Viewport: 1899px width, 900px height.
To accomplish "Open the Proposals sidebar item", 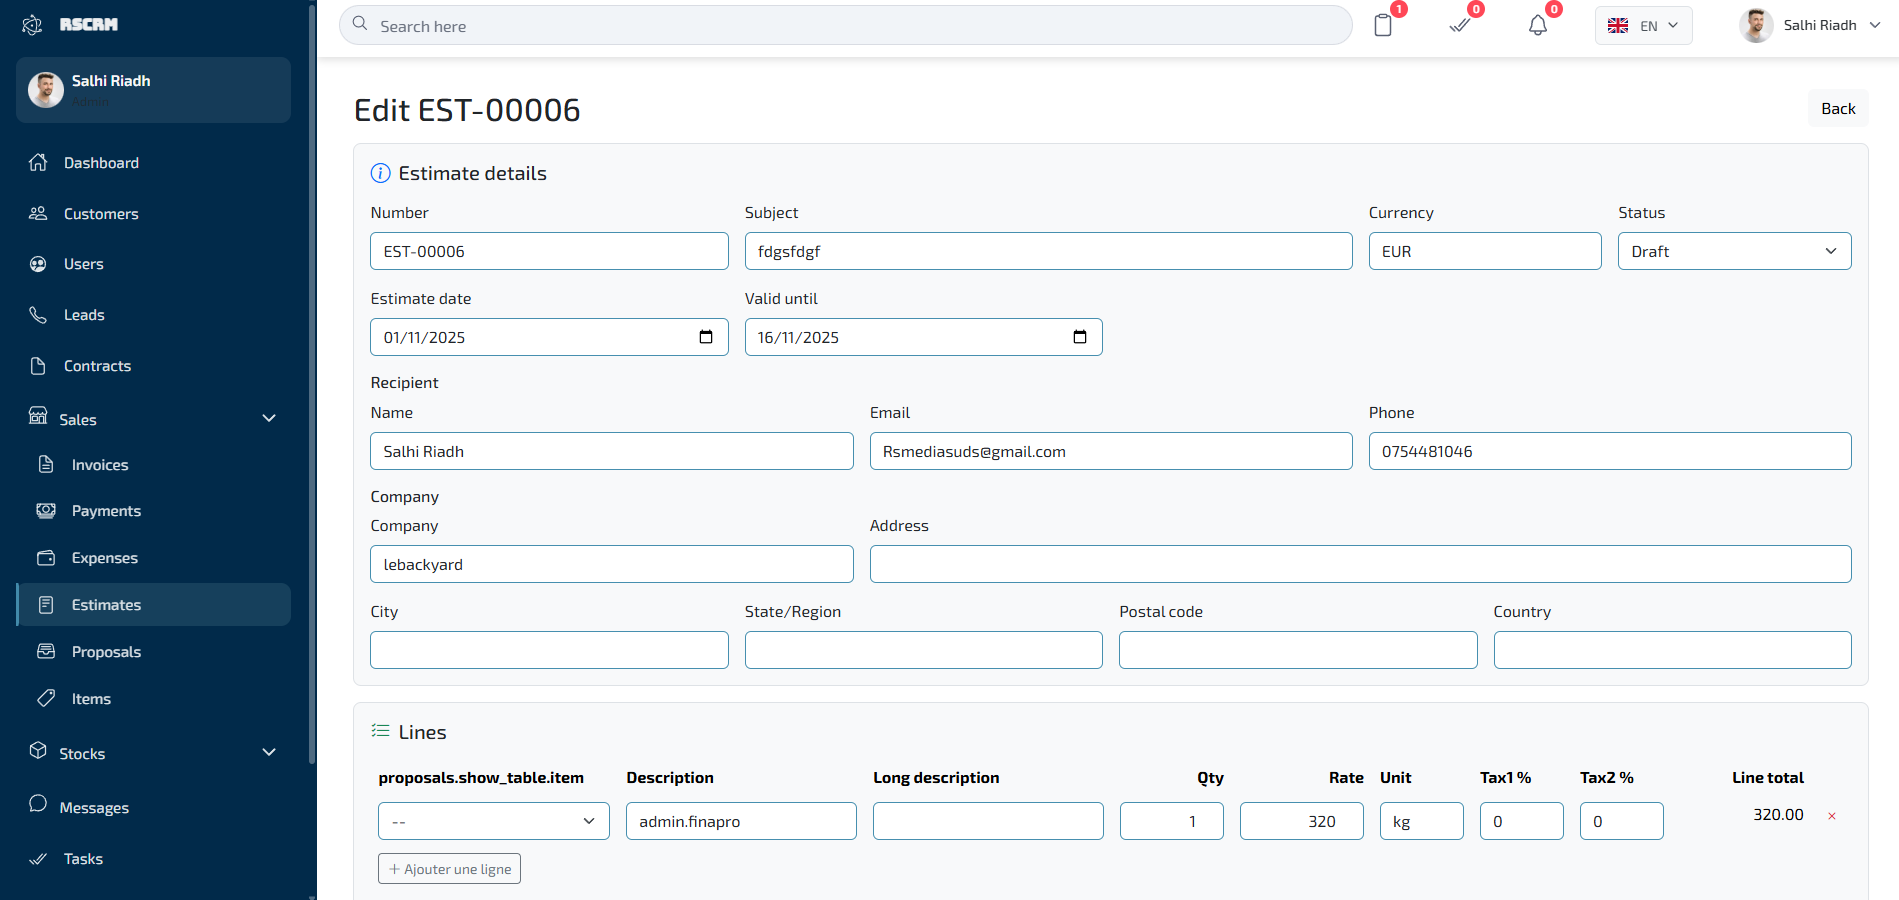I will 106,652.
